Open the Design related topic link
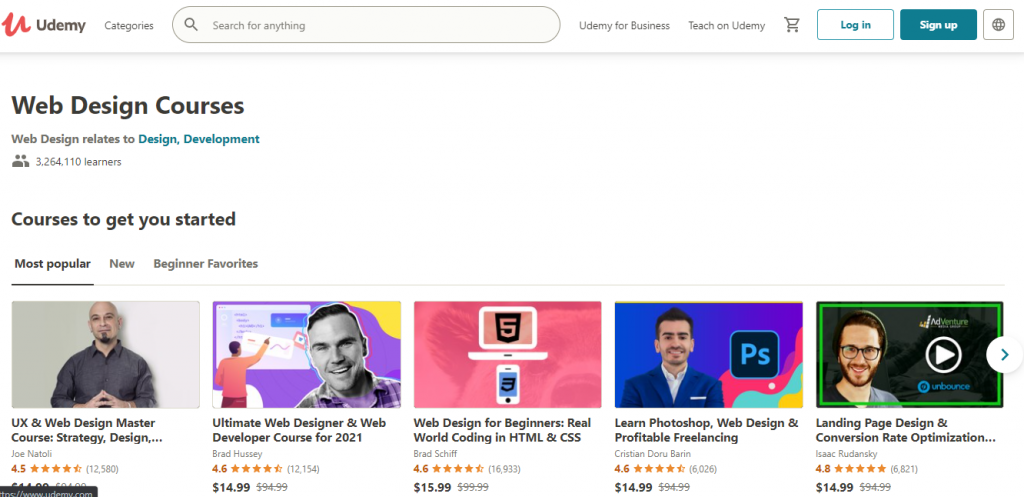This screenshot has height=497, width=1024. 159,139
